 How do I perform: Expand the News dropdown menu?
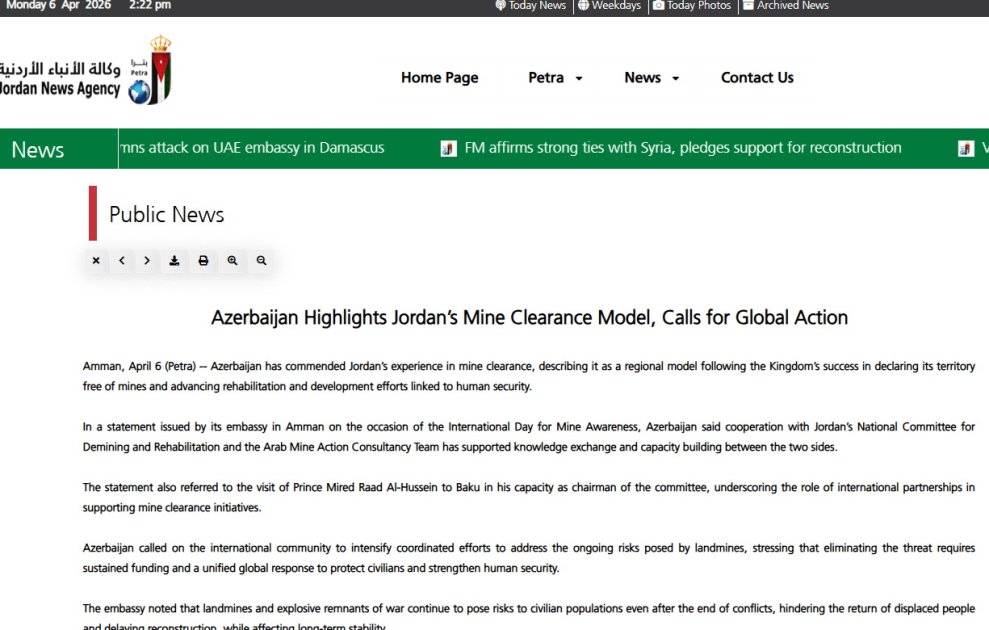(651, 78)
